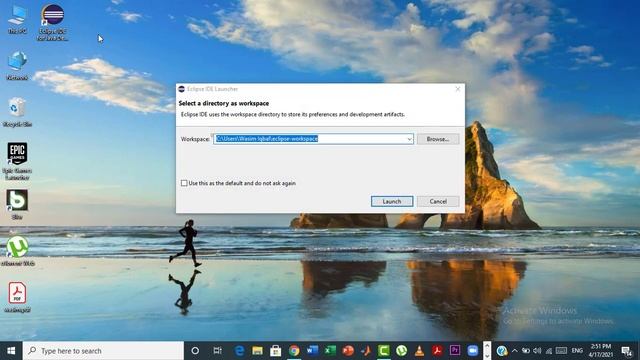Viewport: 640px width, 360px height.
Task: Click the Launch button
Action: [x=392, y=201]
